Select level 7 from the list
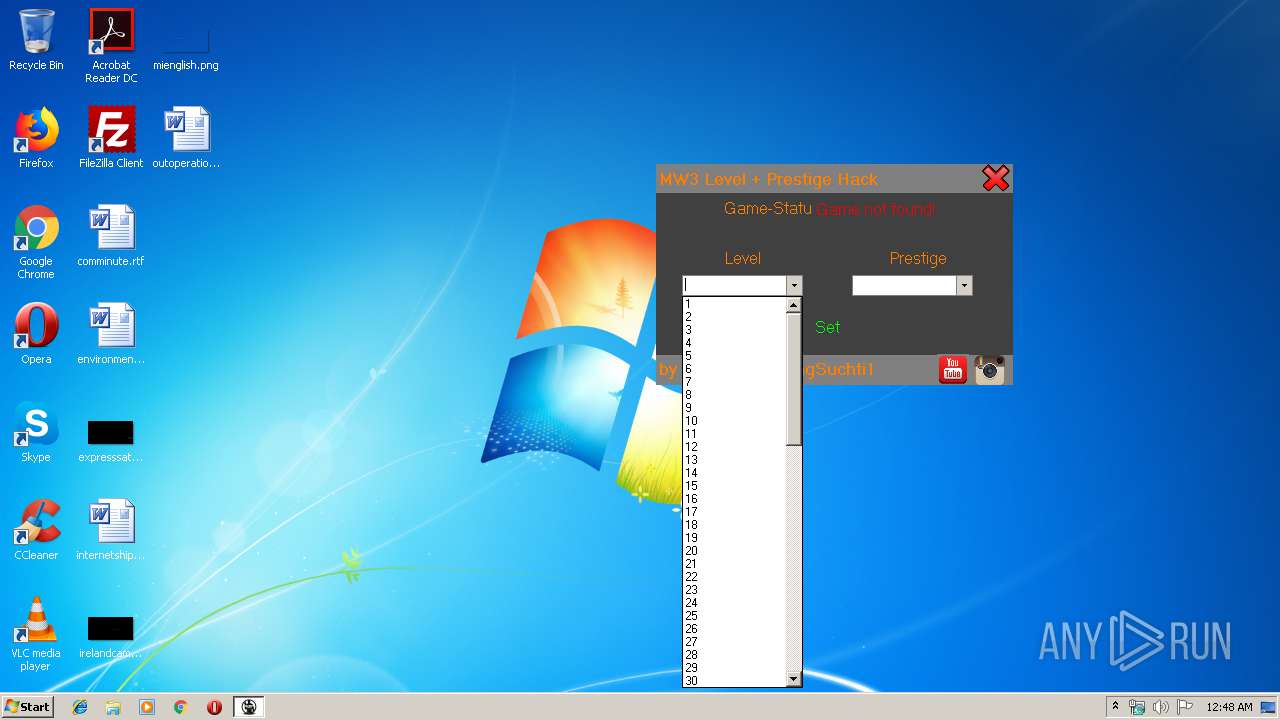The width and height of the screenshot is (1280, 720). point(734,382)
